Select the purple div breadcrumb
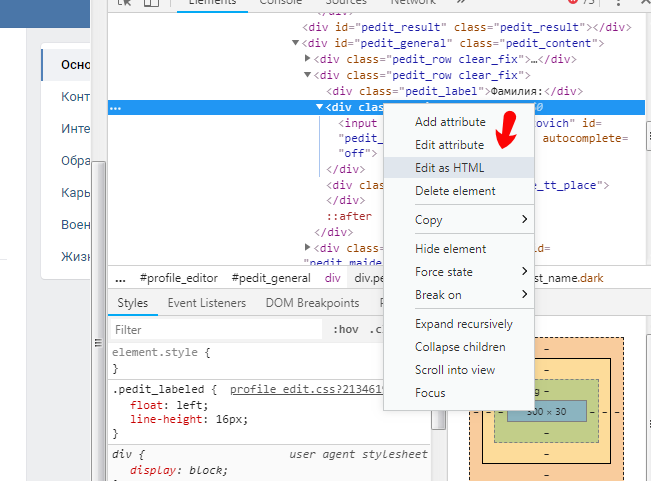This screenshot has height=481, width=651. point(333,278)
